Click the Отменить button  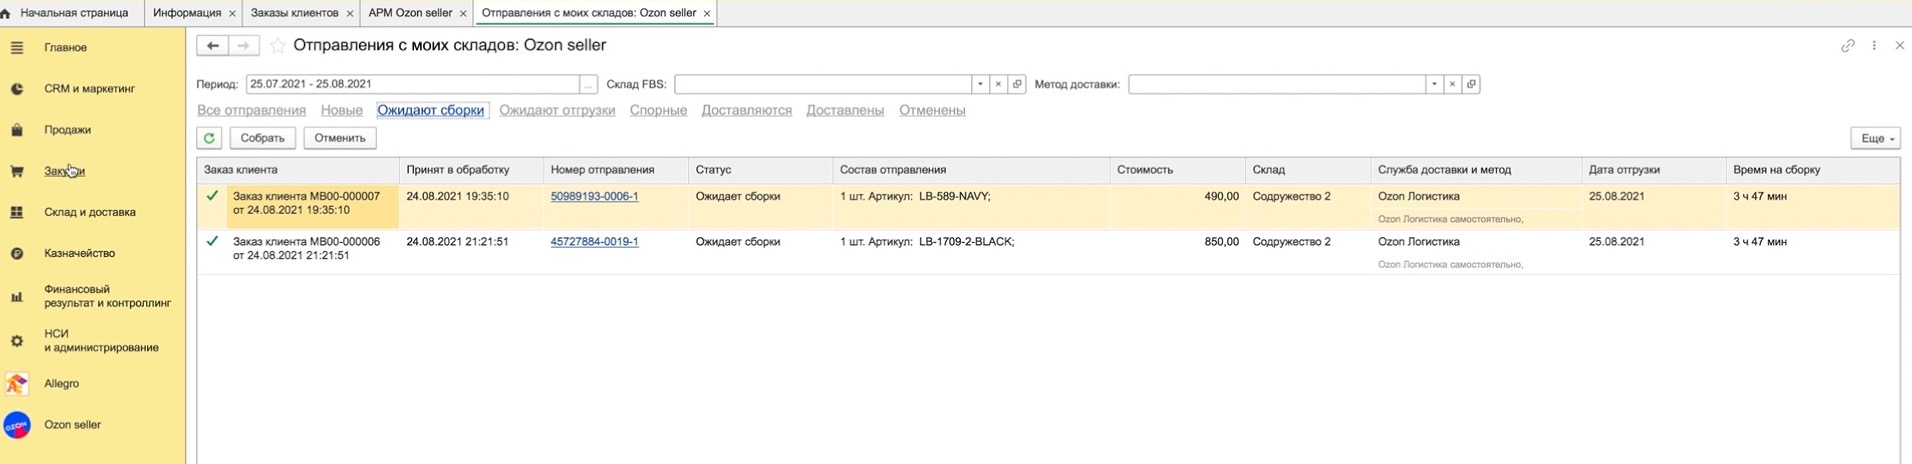click(x=340, y=138)
